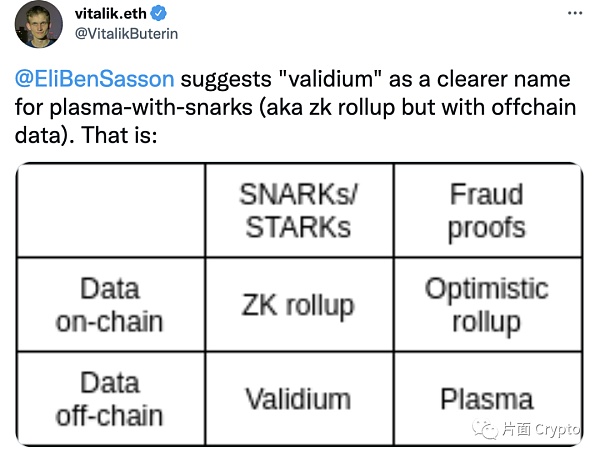
Task: Select the "Optimistic rollup" cell
Action: click(486, 305)
